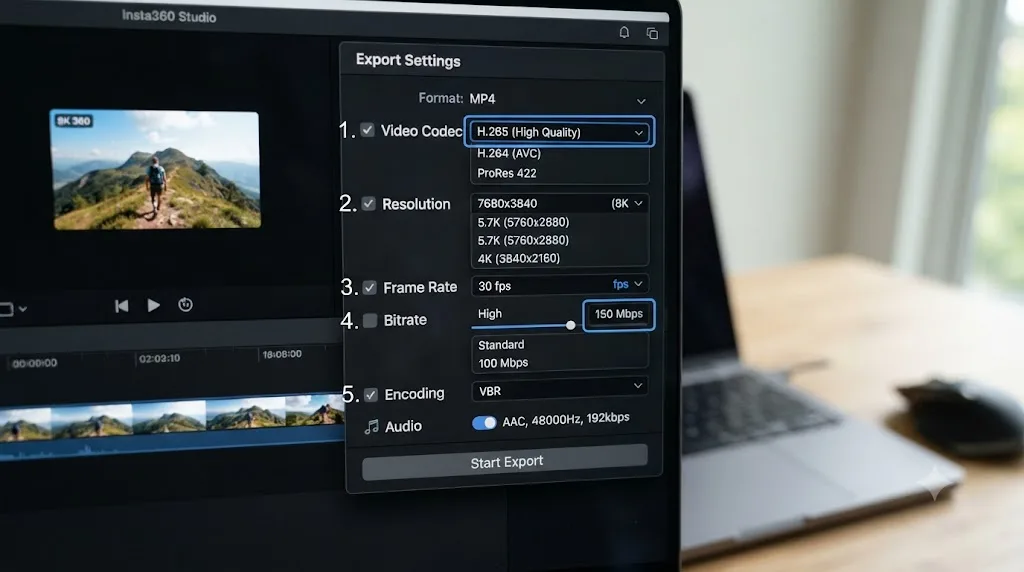Viewport: 1024px width, 572px height.
Task: Play the video preview
Action: tap(153, 305)
